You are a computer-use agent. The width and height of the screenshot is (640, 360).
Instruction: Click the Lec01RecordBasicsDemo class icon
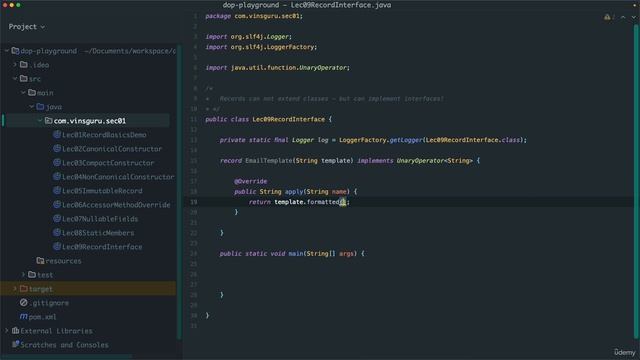(57, 134)
